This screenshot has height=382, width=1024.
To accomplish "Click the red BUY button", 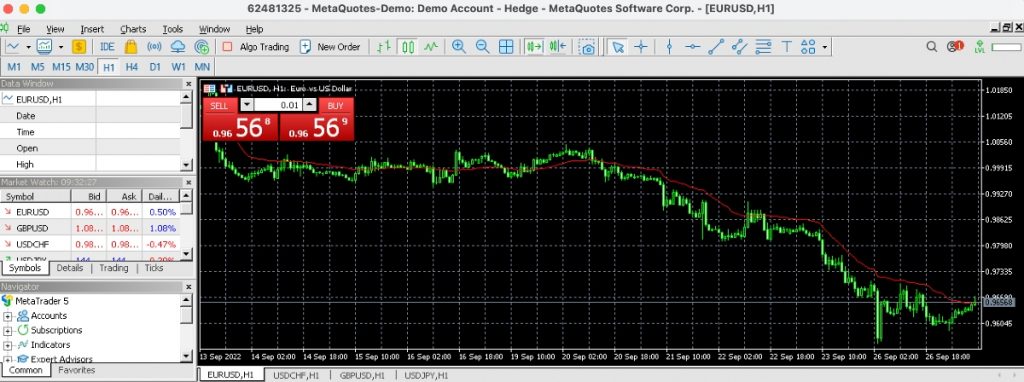I will pos(335,106).
